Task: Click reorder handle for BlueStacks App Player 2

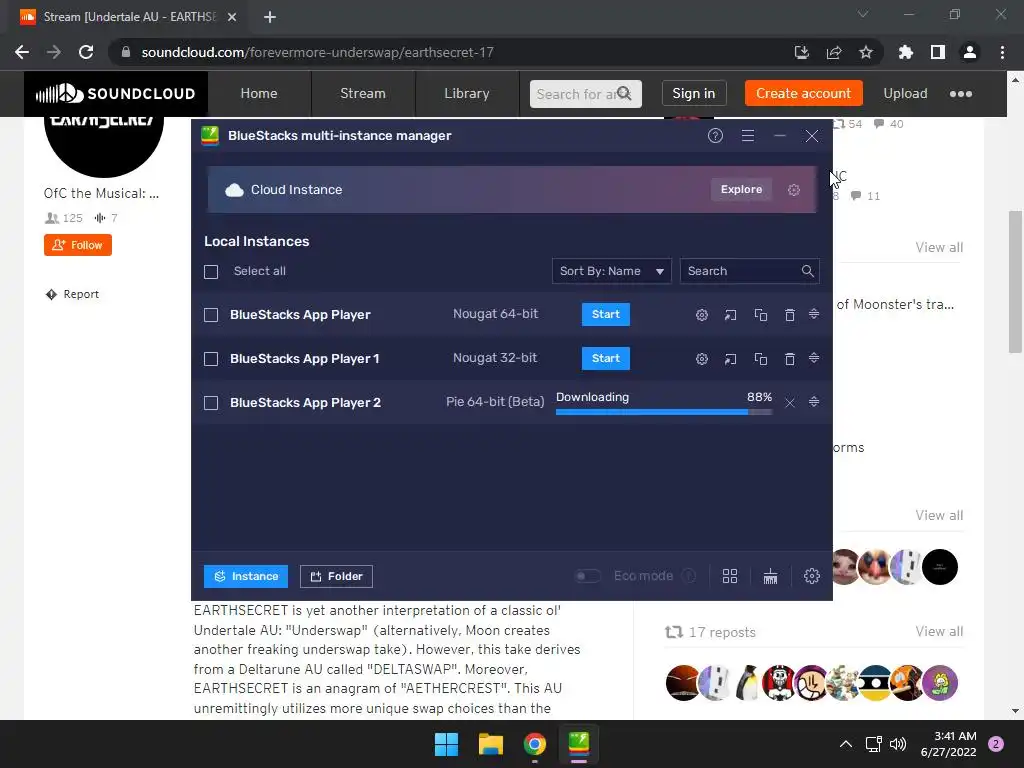Action: 814,402
